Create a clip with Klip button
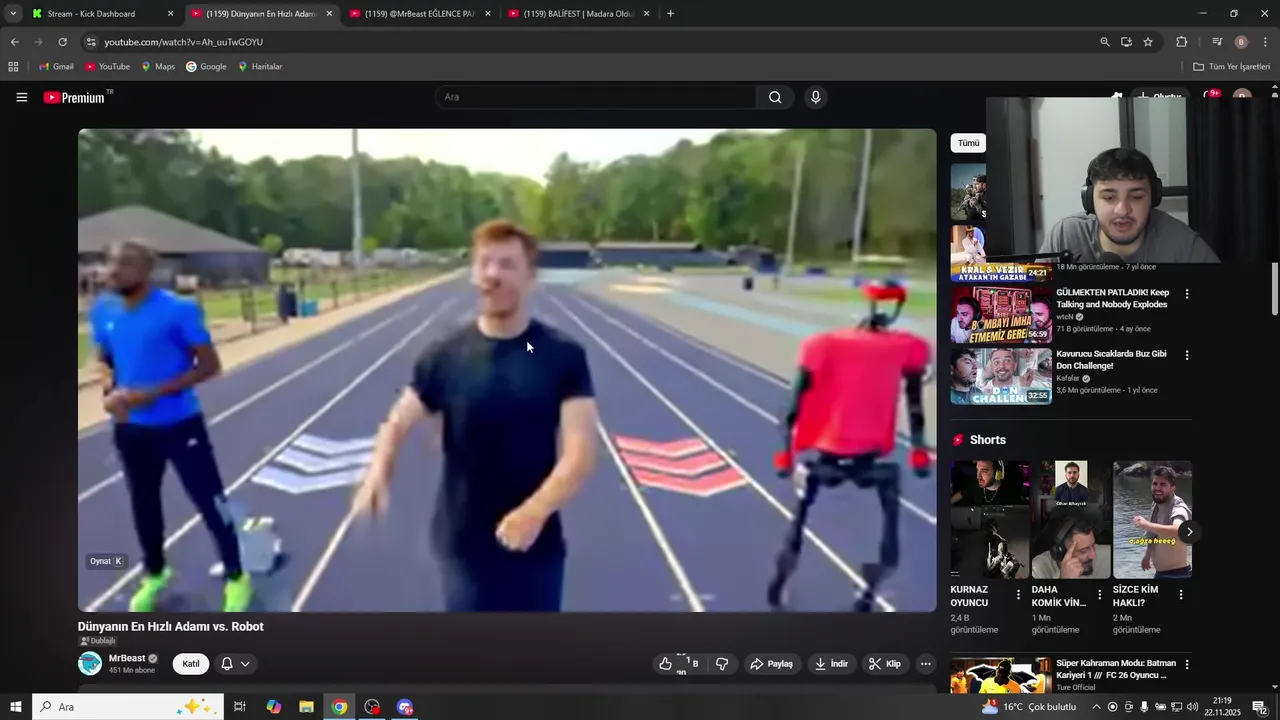 coord(885,664)
